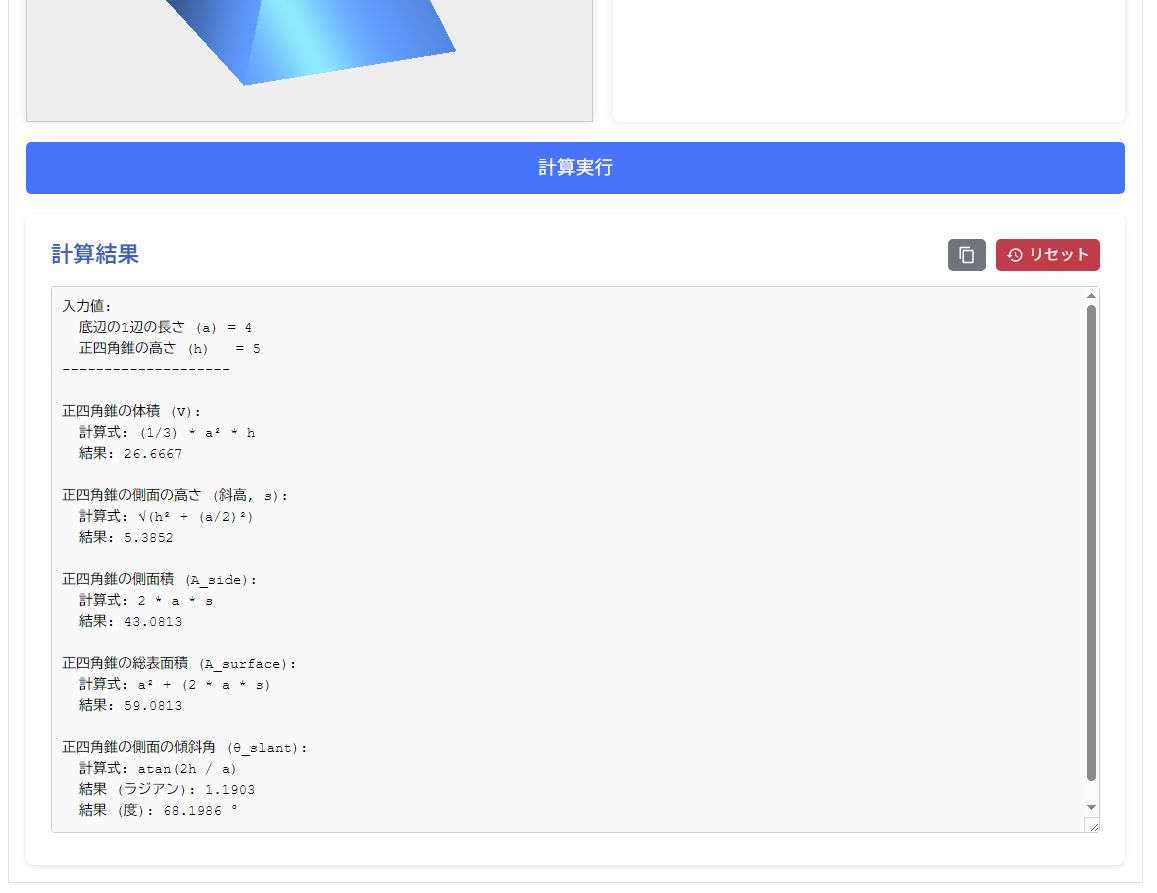This screenshot has width=1157, height=893.
Task: Click the results scrollbar down arrow
Action: pyautogui.click(x=1091, y=807)
